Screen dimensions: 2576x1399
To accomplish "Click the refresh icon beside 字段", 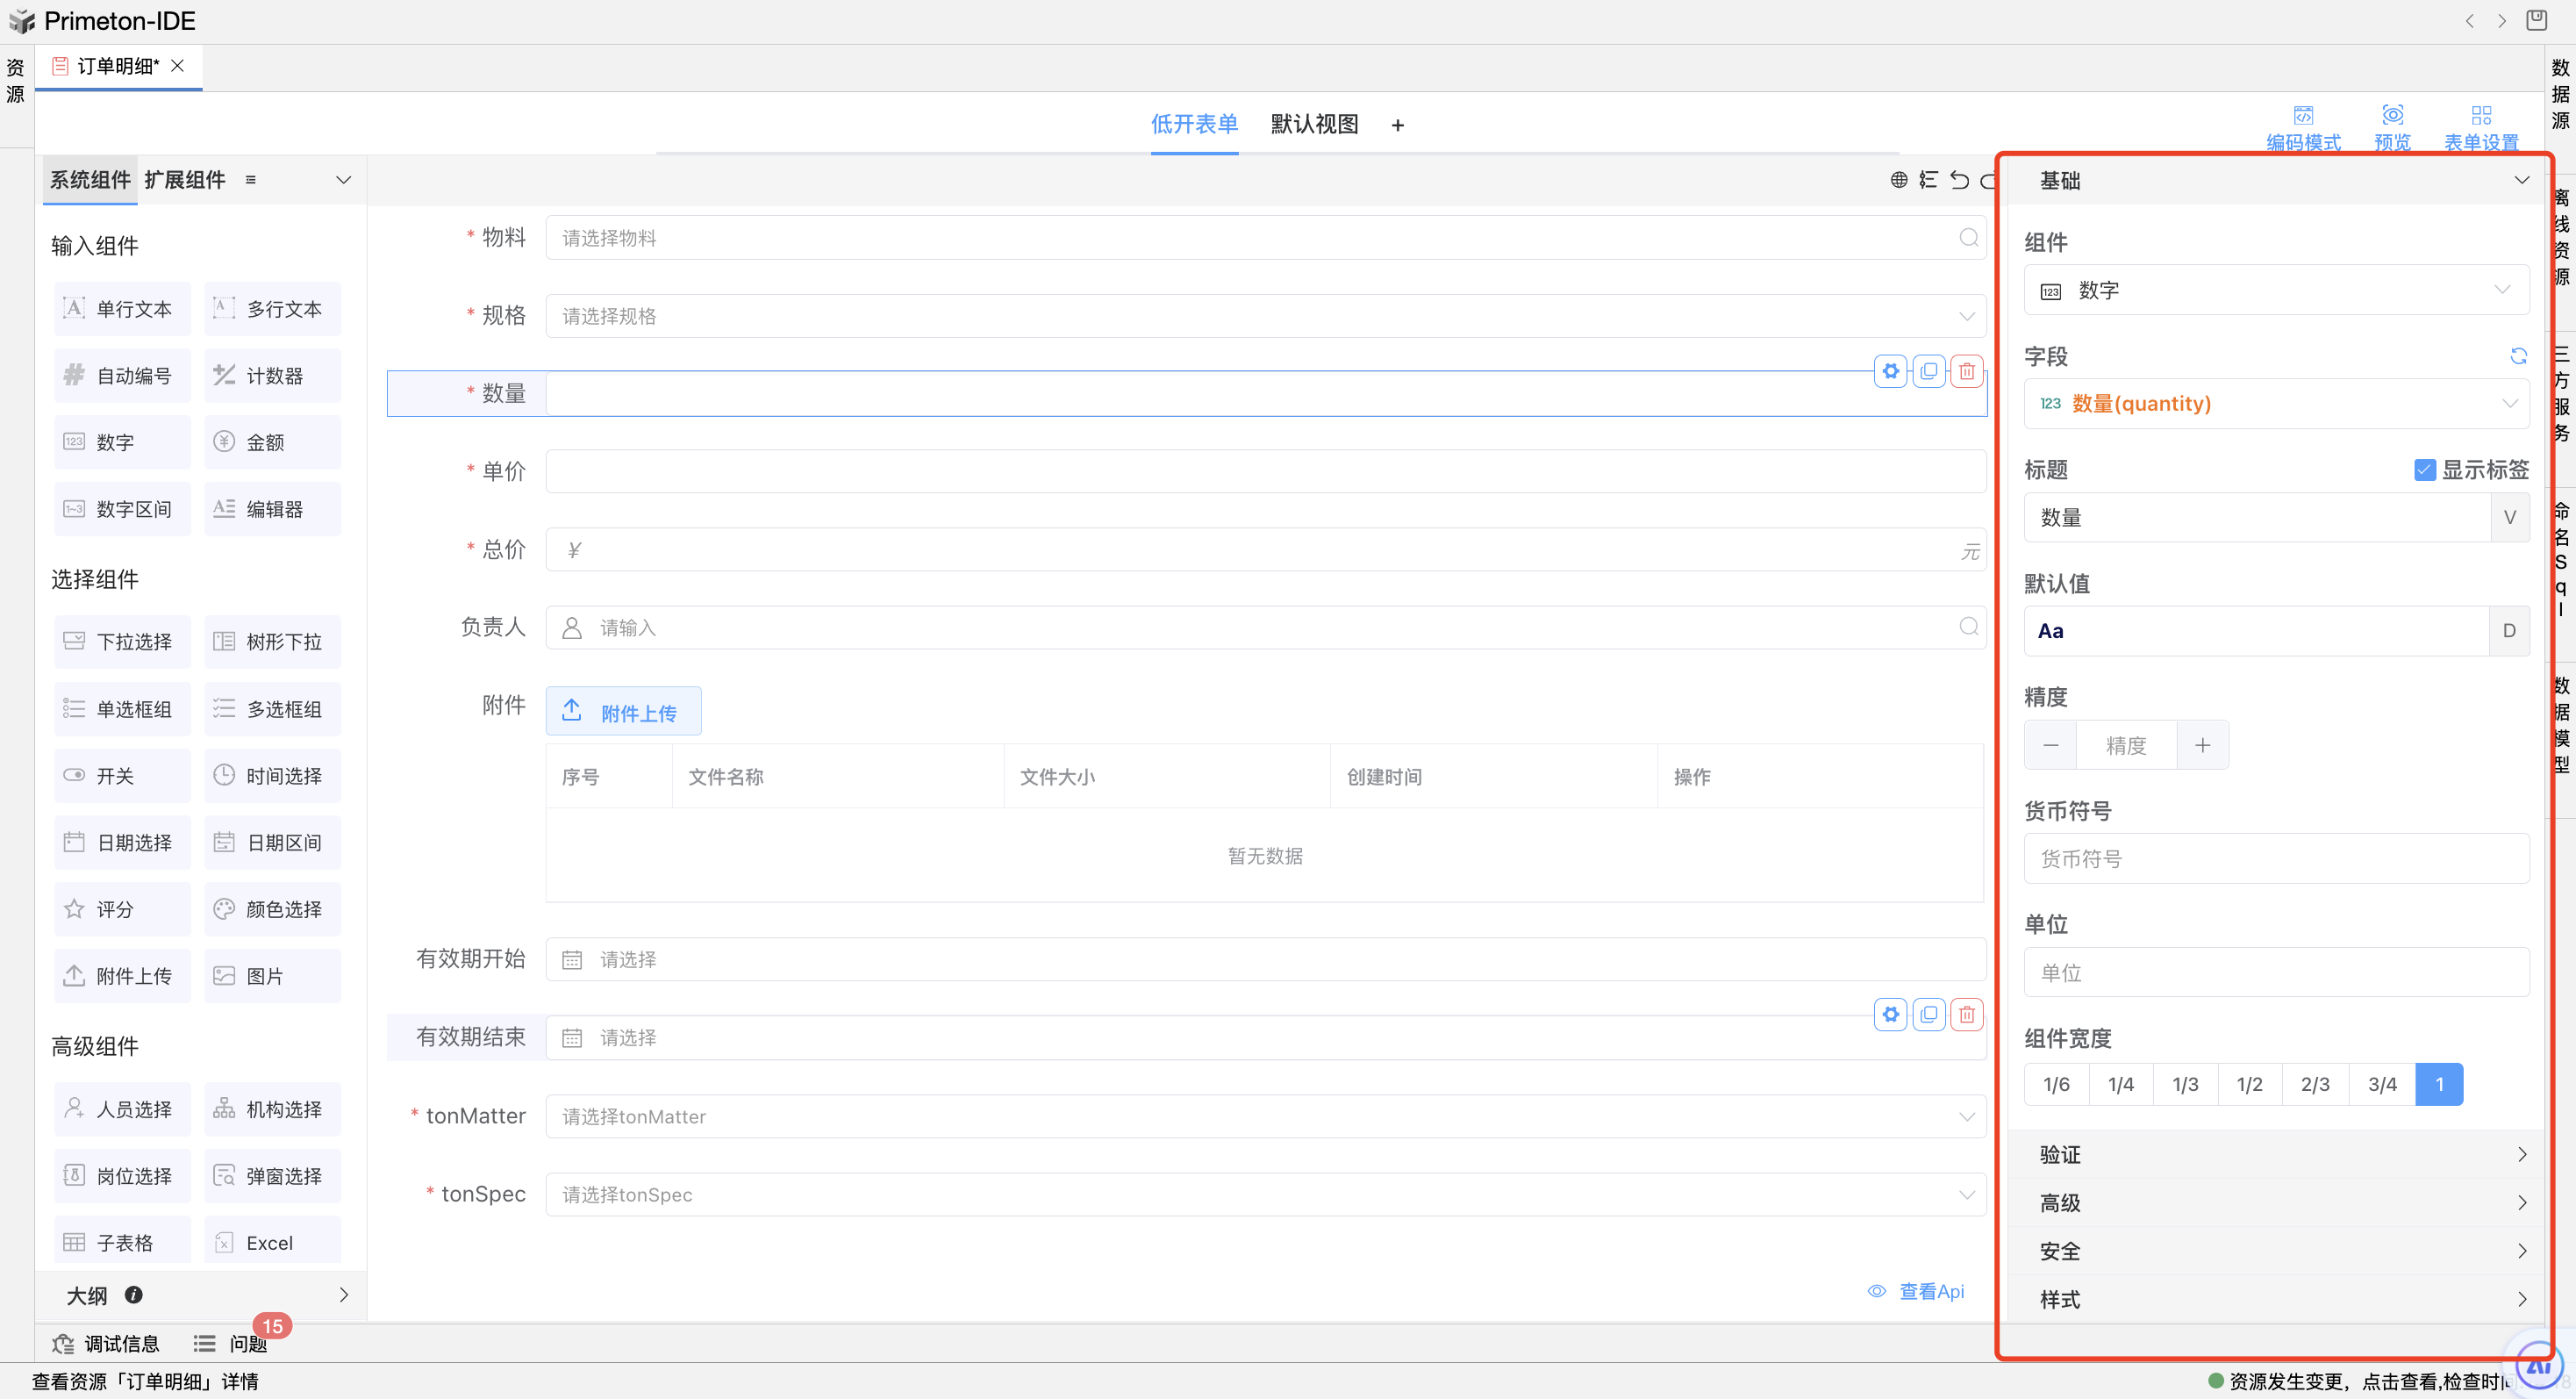I will tap(2518, 356).
